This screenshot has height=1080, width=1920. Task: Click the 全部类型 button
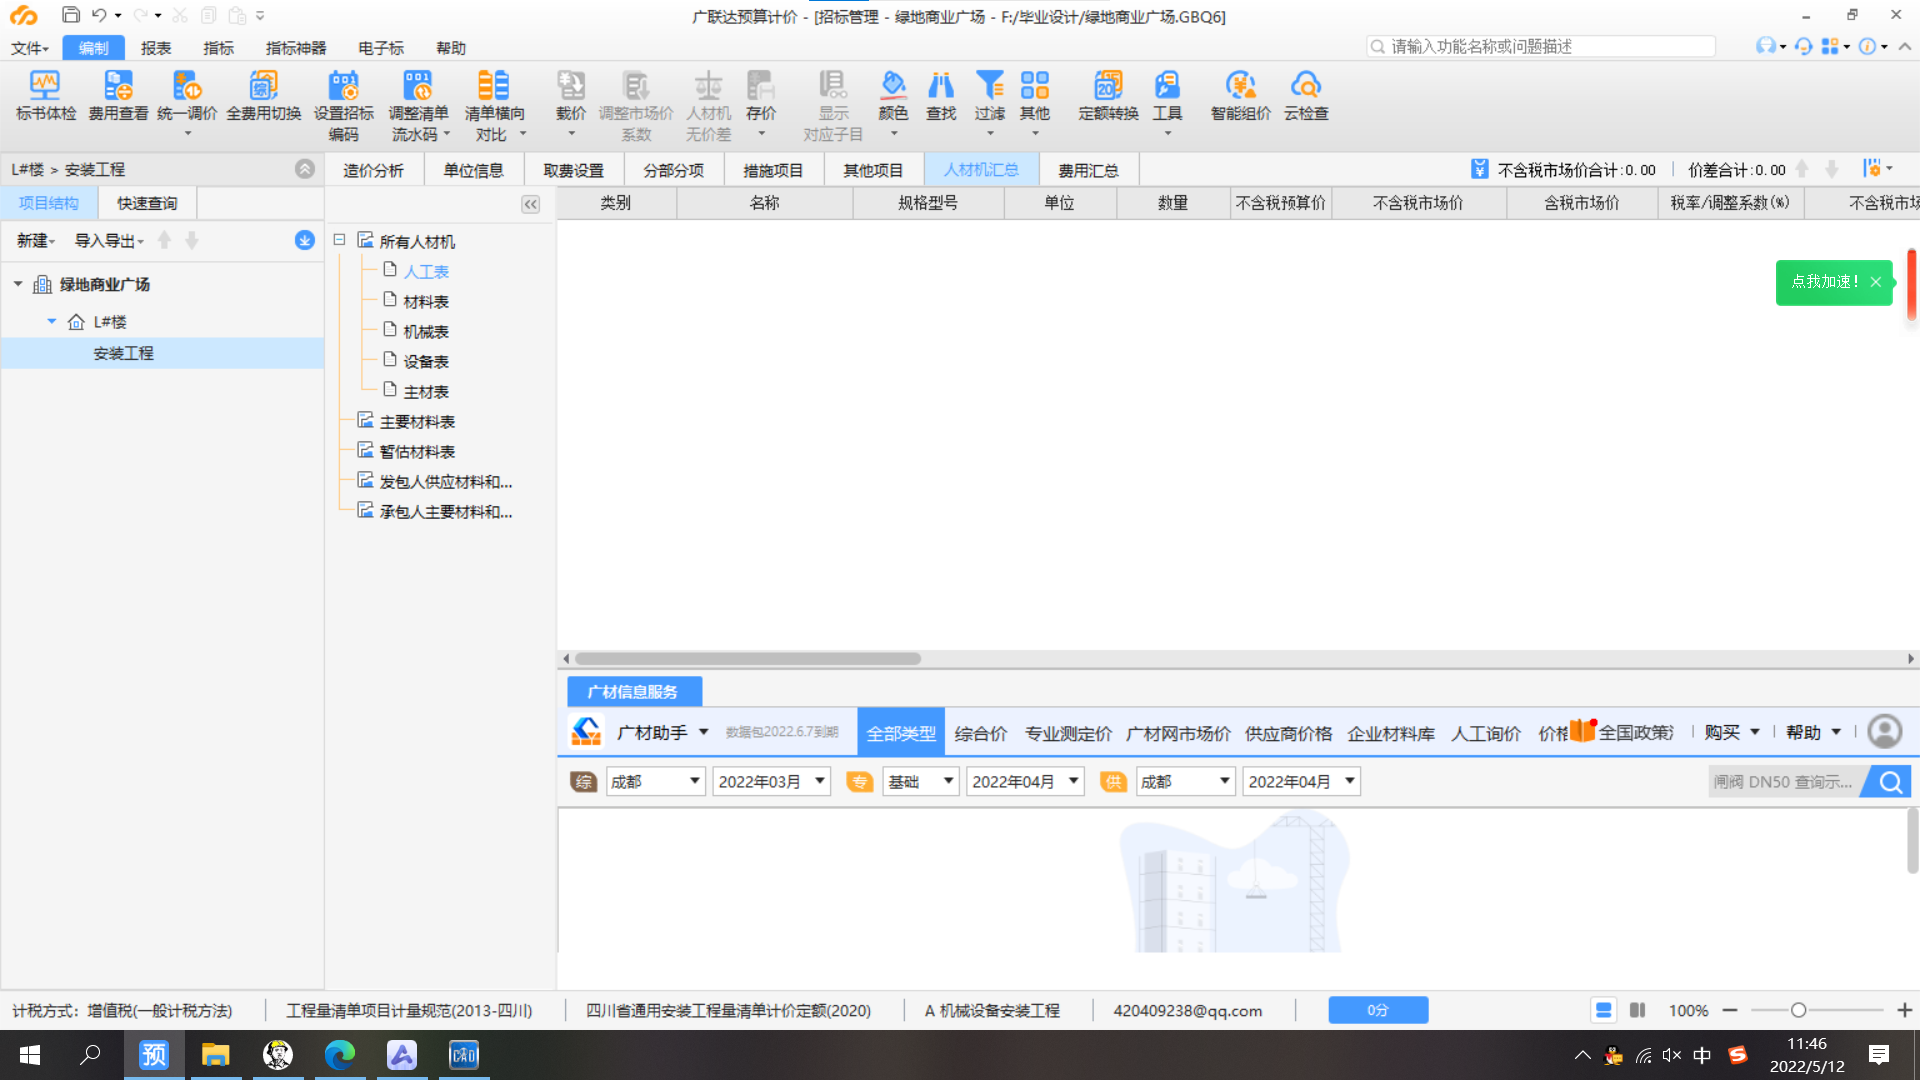[901, 733]
